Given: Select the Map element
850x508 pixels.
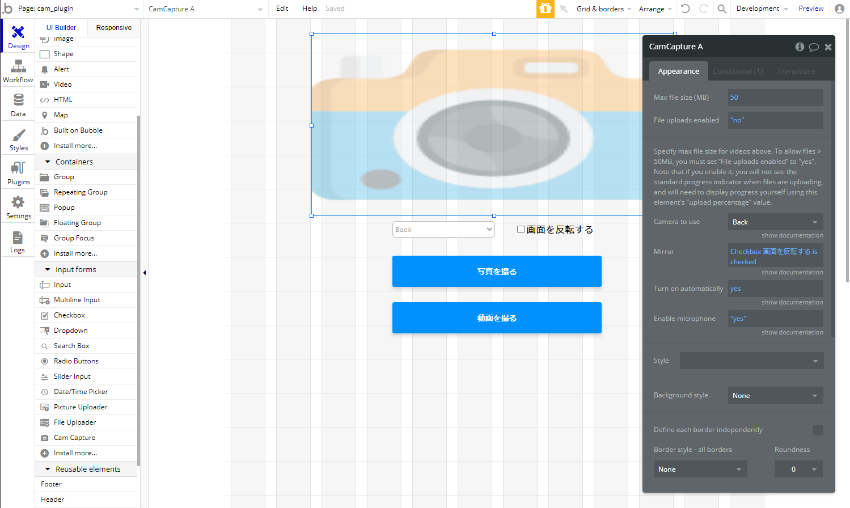Looking at the screenshot, I should [x=87, y=115].
